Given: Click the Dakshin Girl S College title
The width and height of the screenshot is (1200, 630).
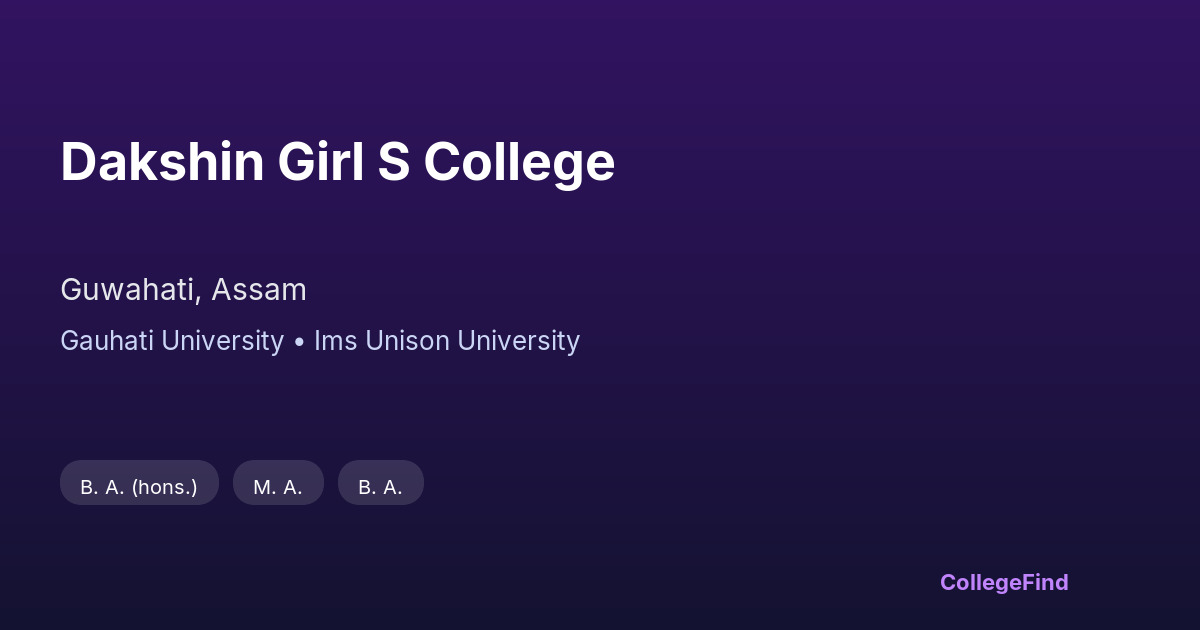Looking at the screenshot, I should coord(337,162).
